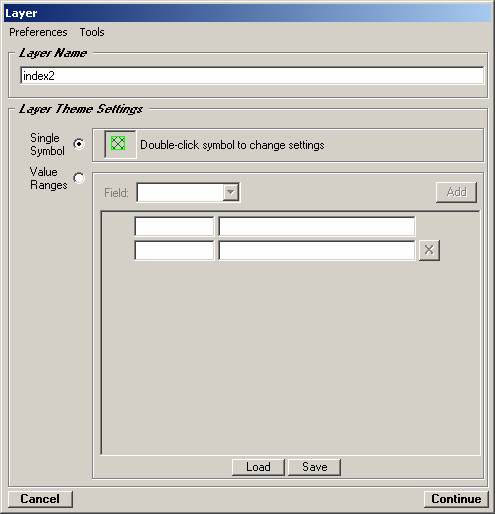Click the Add button

[x=456, y=192]
